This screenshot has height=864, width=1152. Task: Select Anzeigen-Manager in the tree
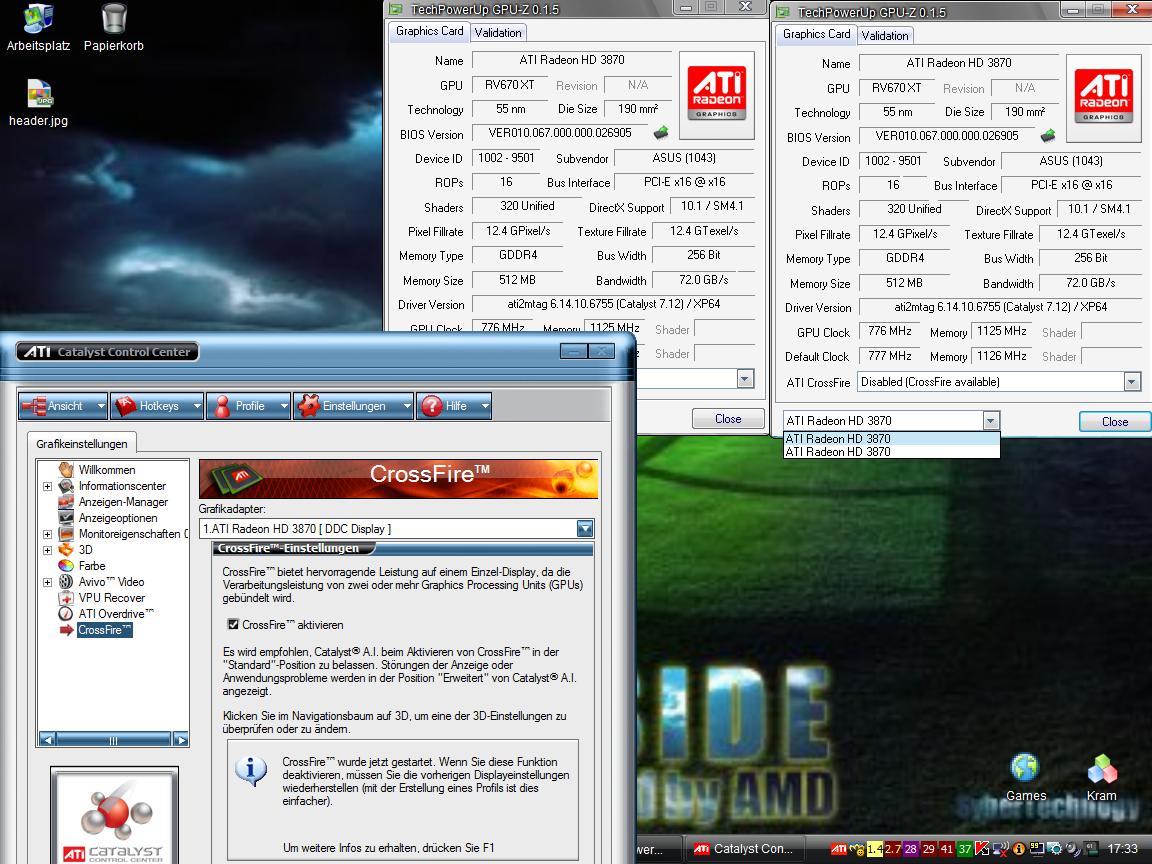point(123,503)
